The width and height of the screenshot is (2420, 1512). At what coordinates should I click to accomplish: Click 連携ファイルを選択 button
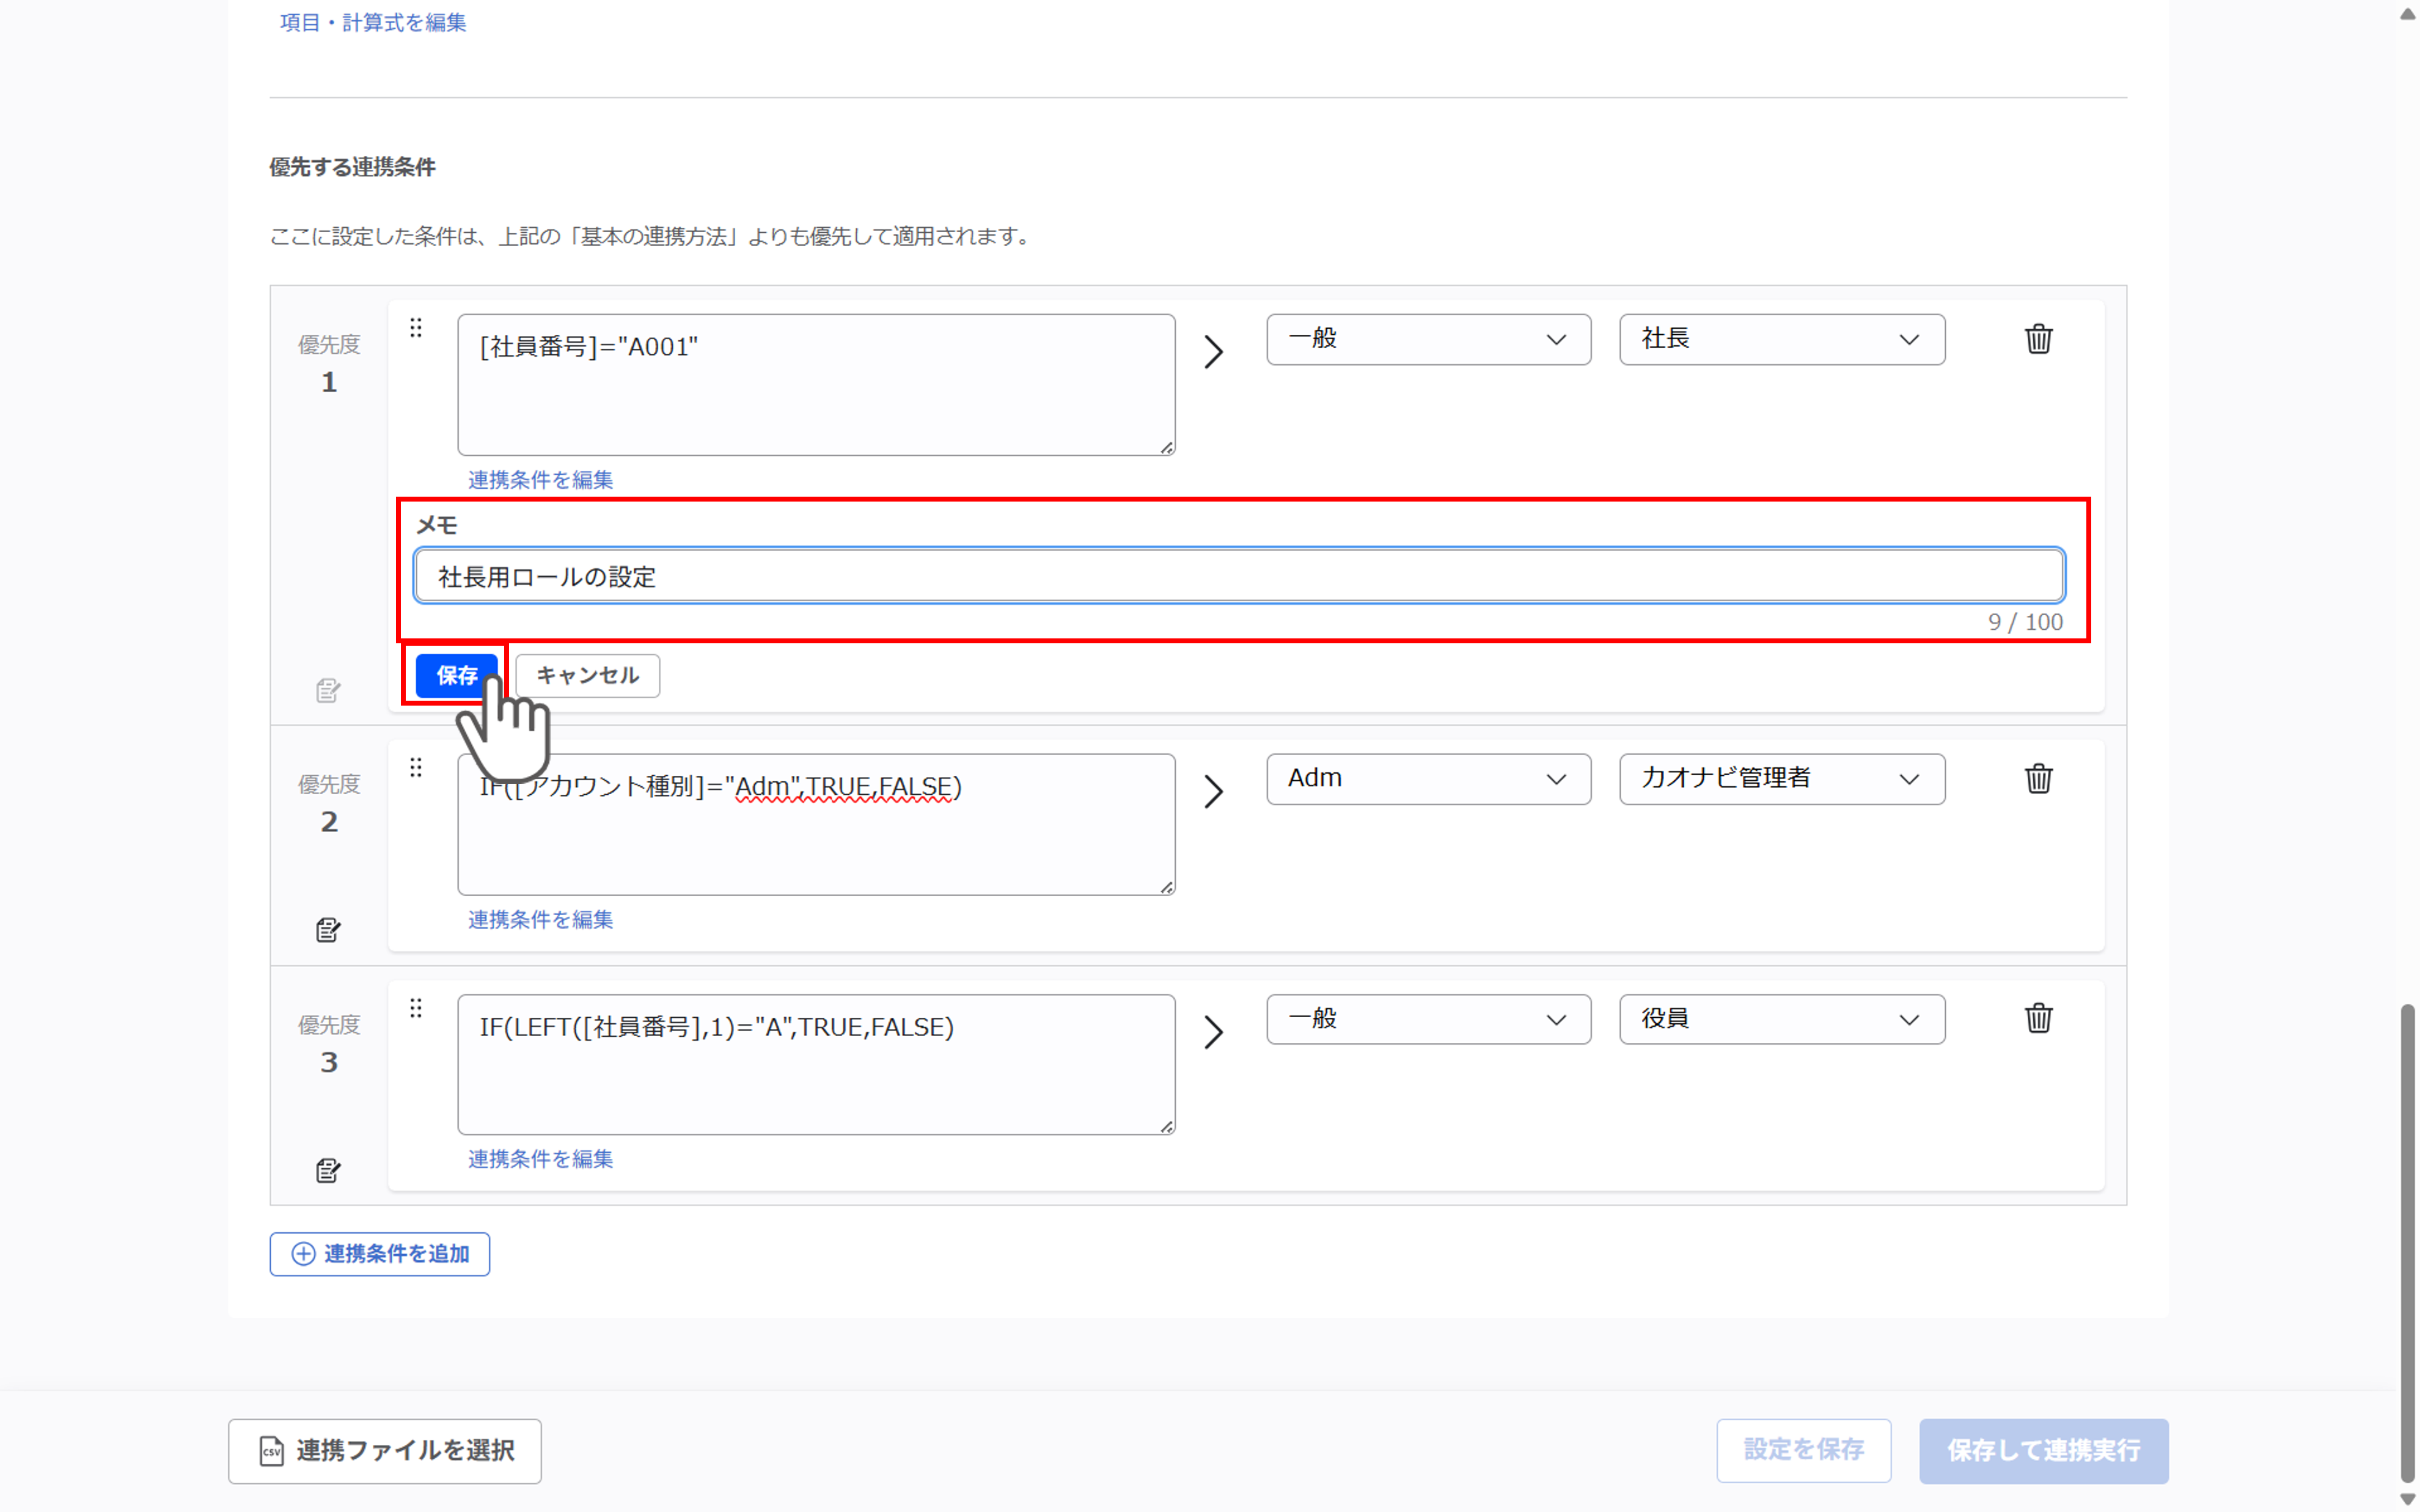[384, 1450]
